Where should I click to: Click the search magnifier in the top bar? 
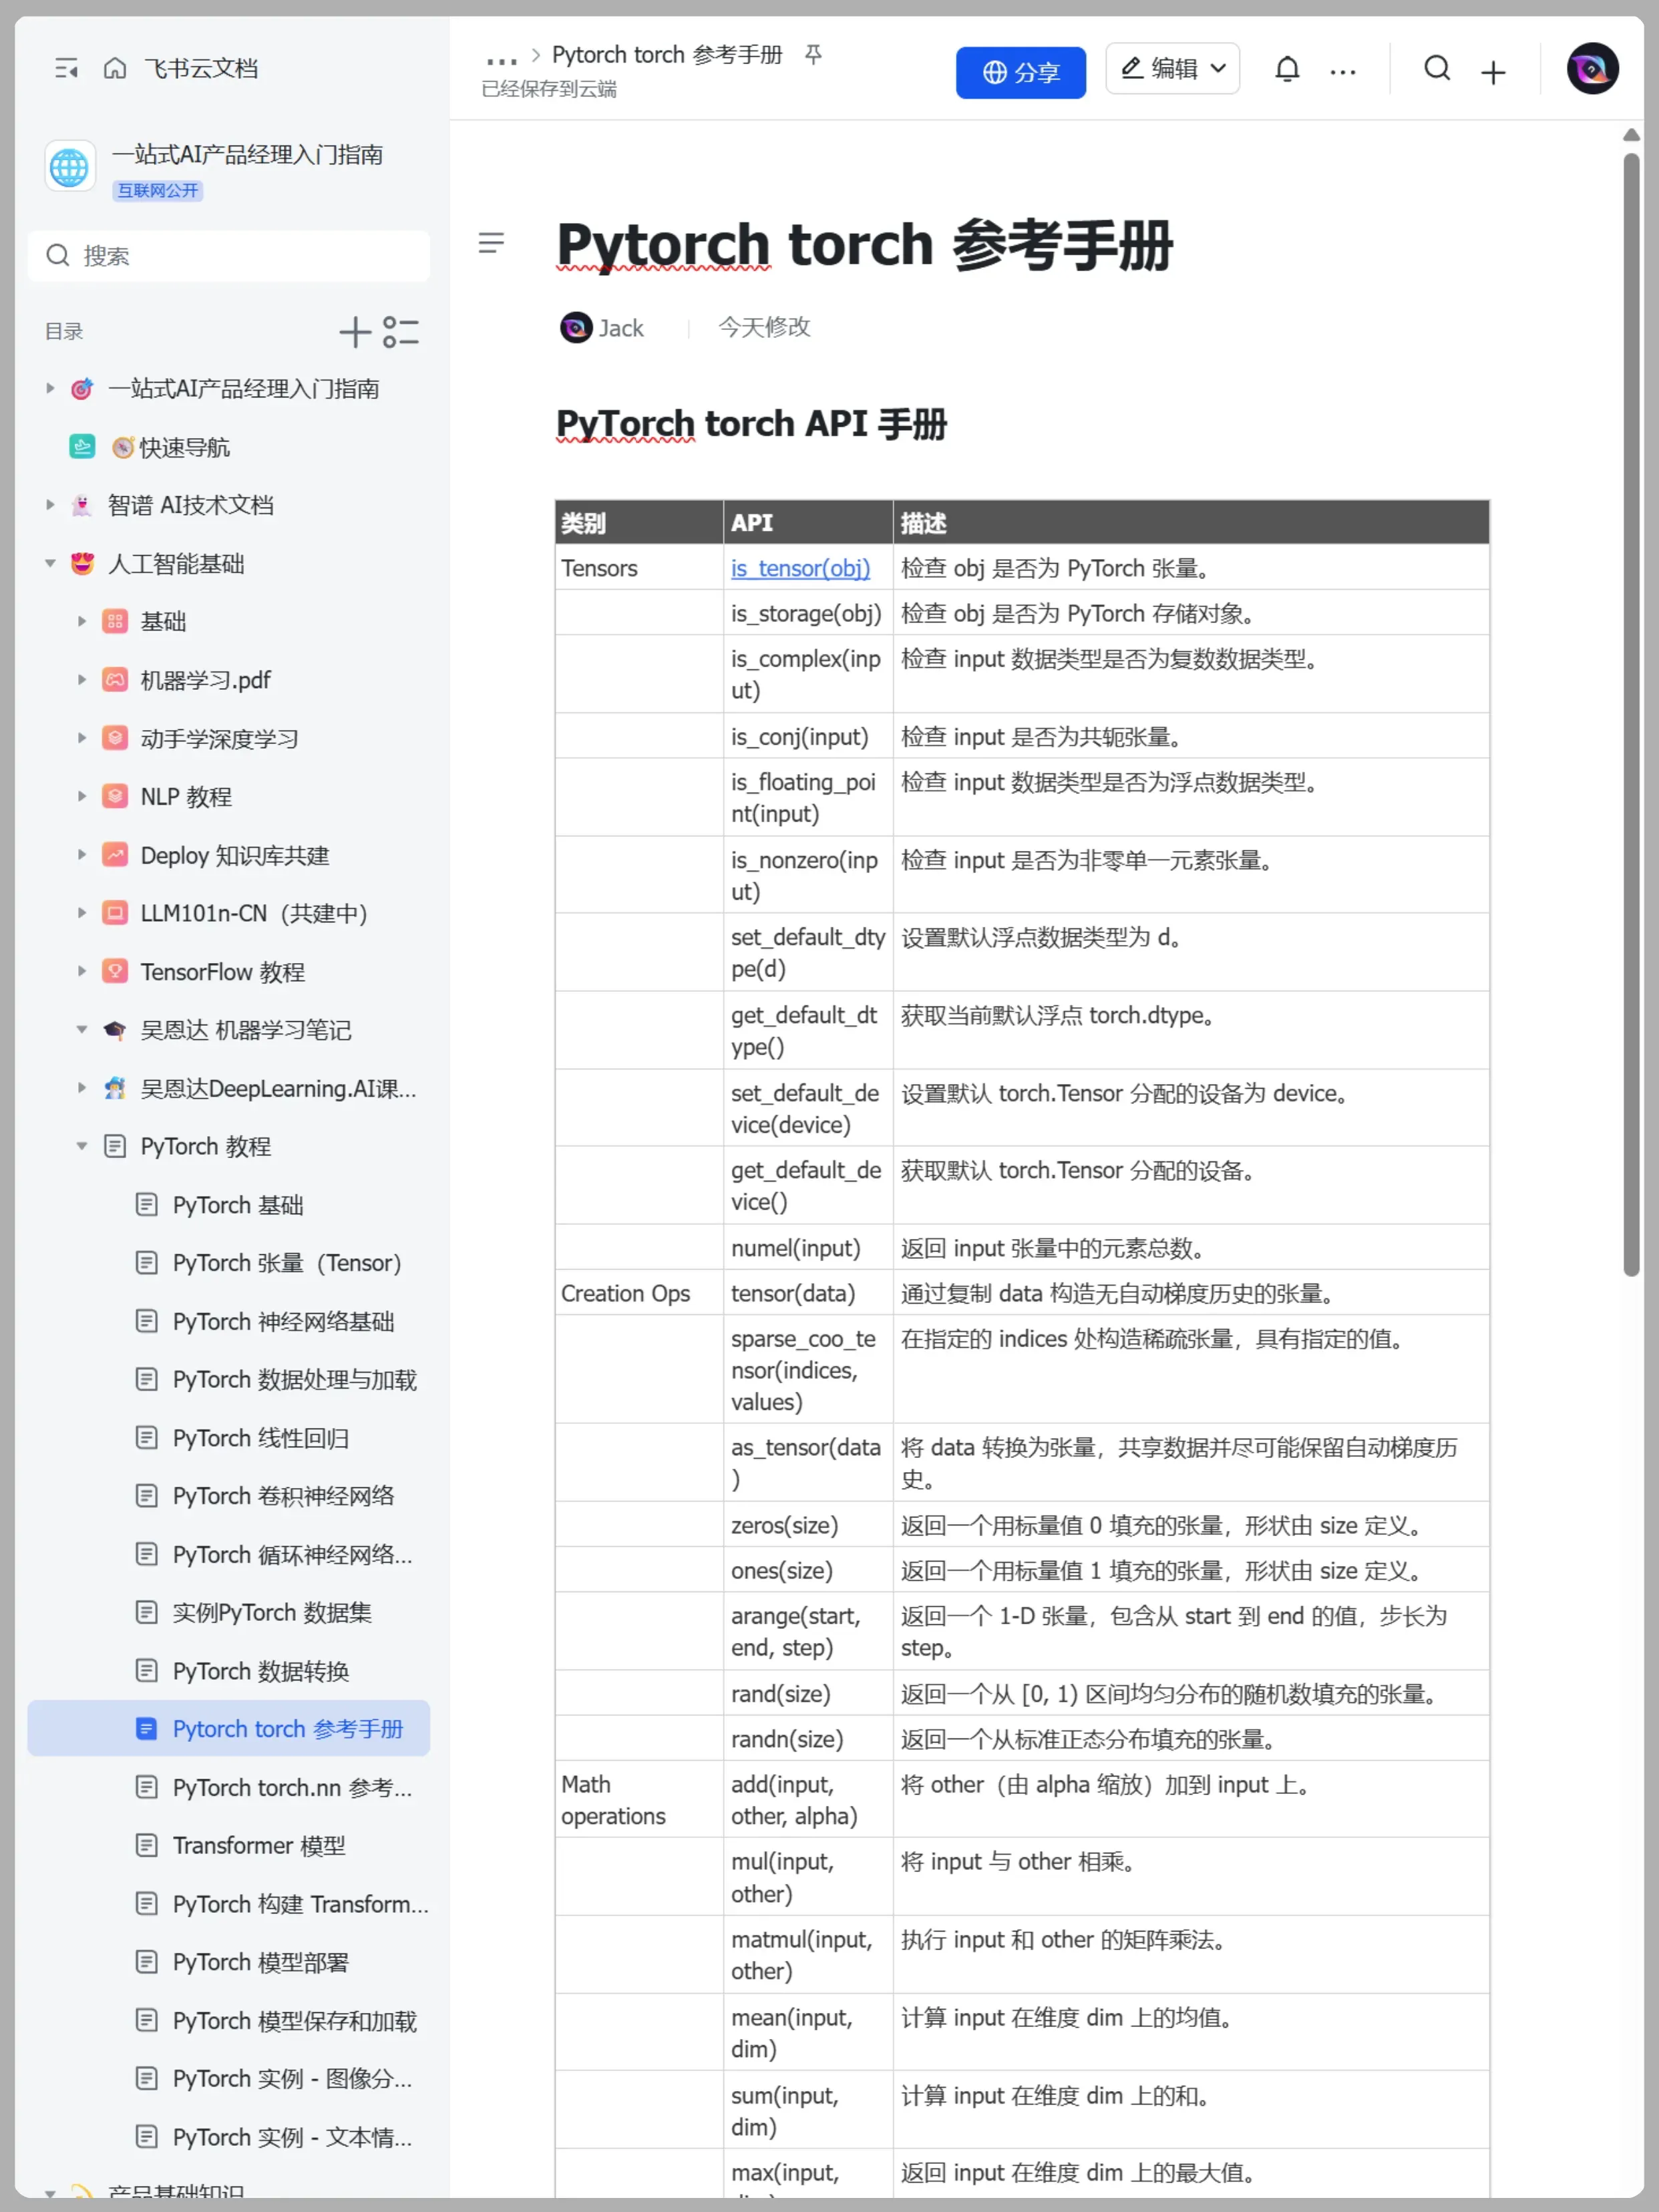coord(1437,69)
